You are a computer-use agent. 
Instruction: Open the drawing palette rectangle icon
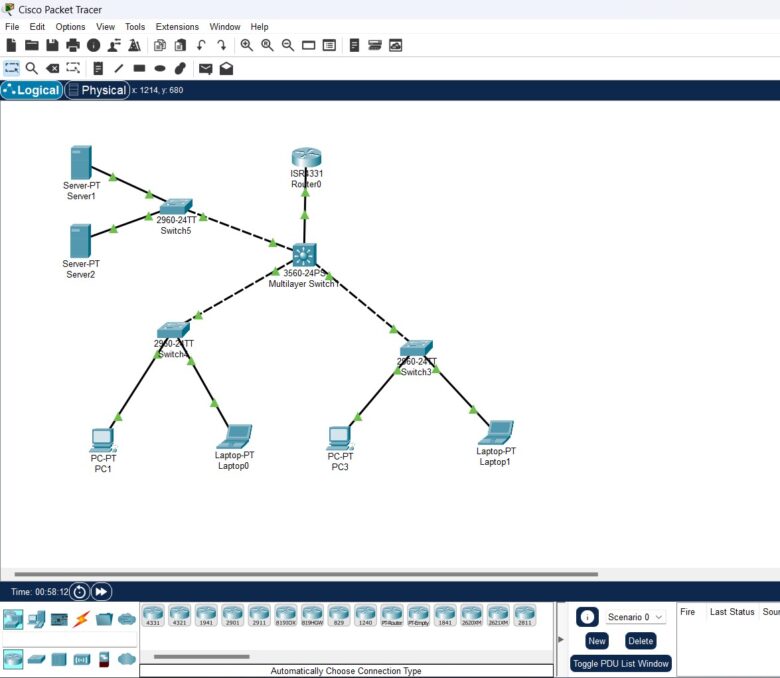[308, 45]
